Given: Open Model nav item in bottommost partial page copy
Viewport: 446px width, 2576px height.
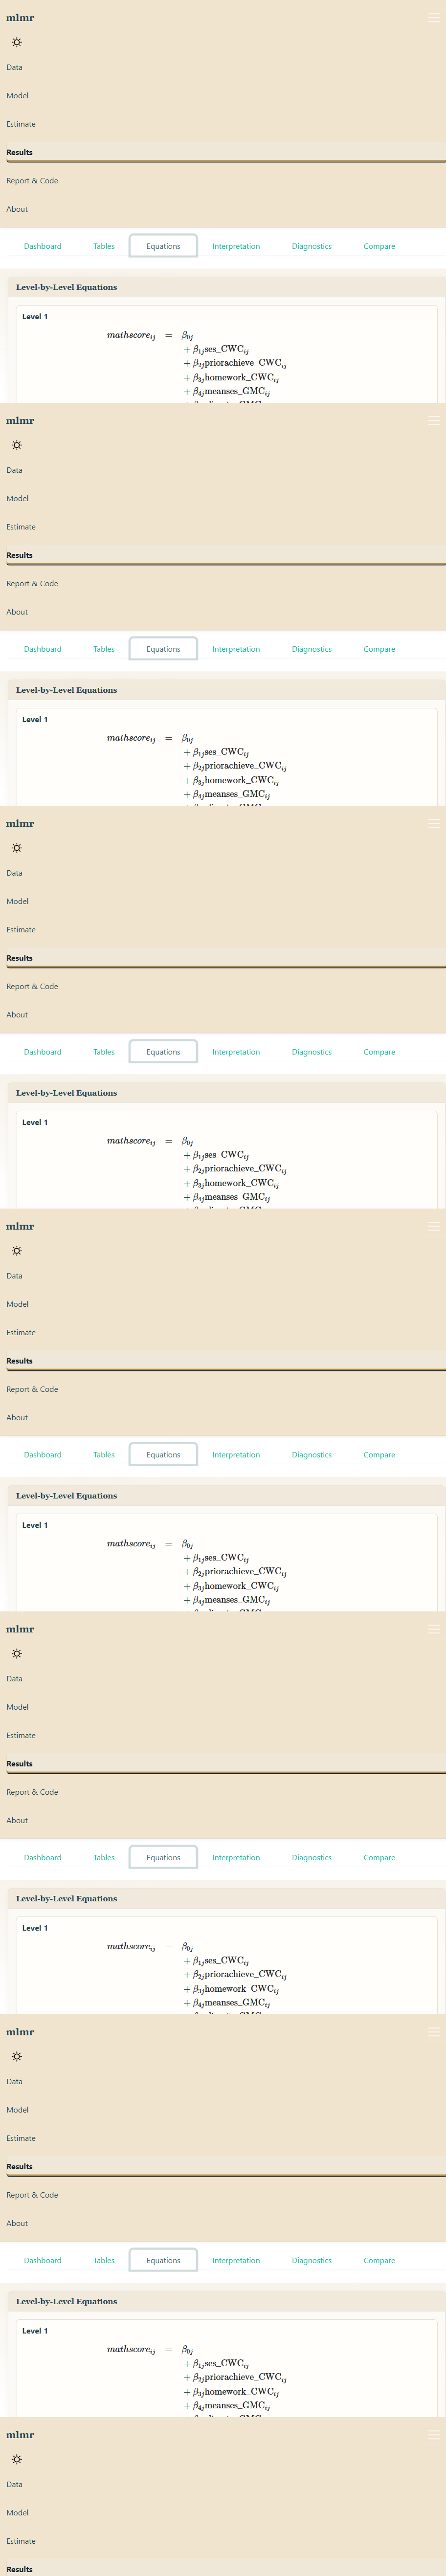Looking at the screenshot, I should pos(17,2513).
